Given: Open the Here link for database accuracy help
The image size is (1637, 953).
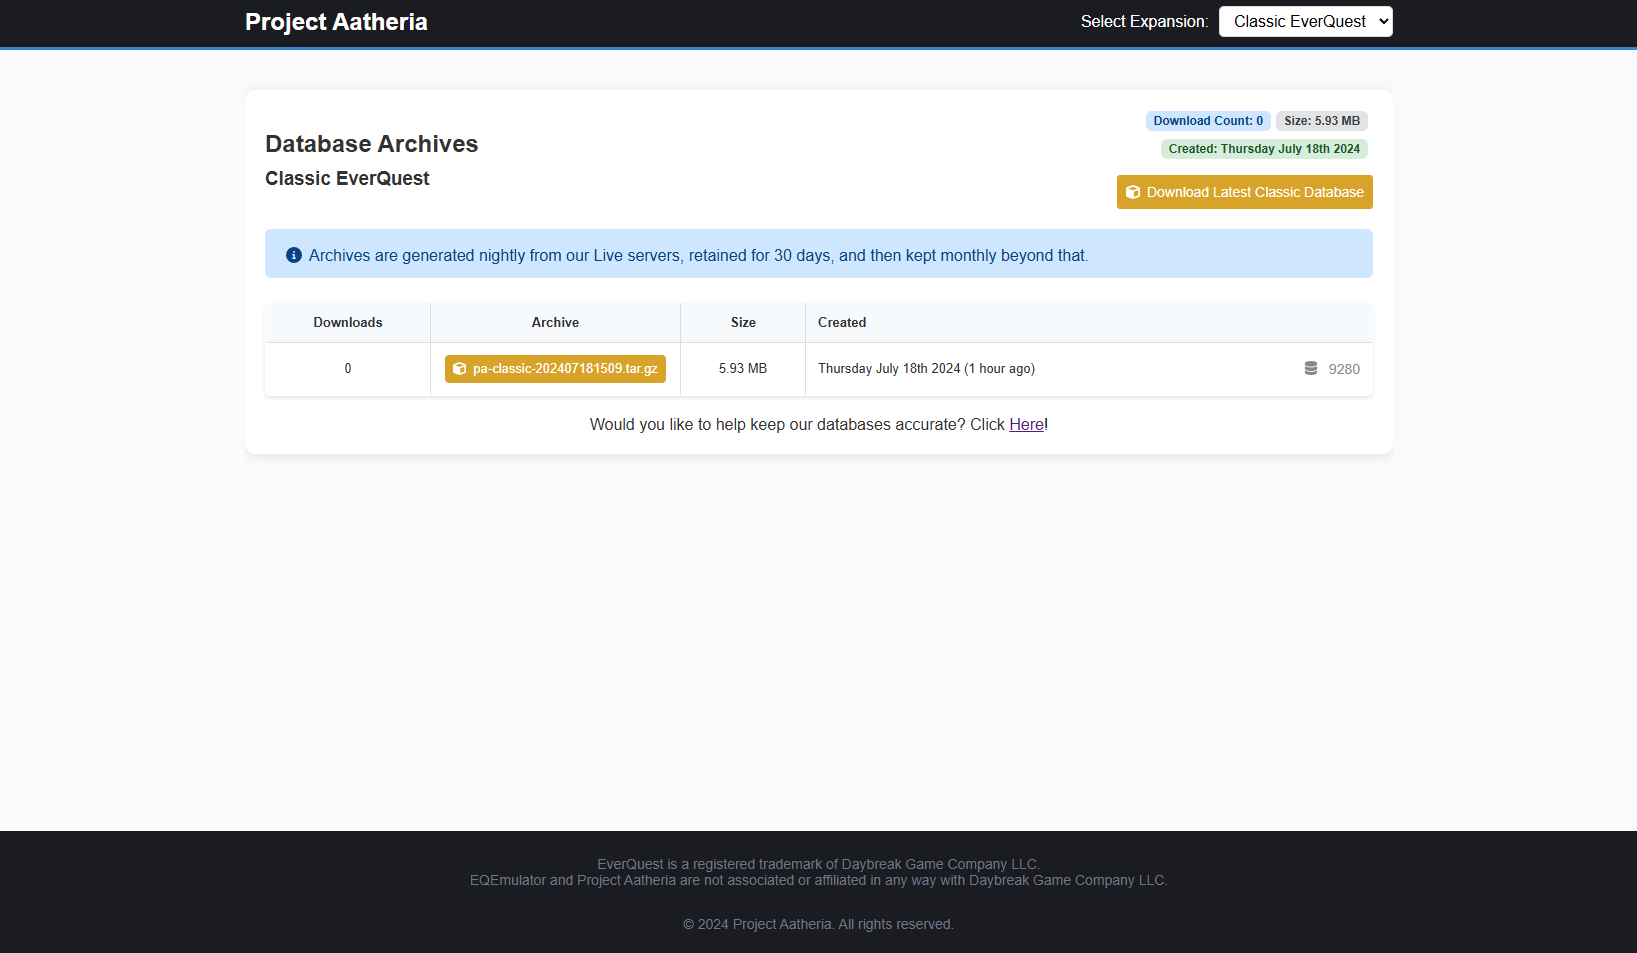Looking at the screenshot, I should 1026,424.
